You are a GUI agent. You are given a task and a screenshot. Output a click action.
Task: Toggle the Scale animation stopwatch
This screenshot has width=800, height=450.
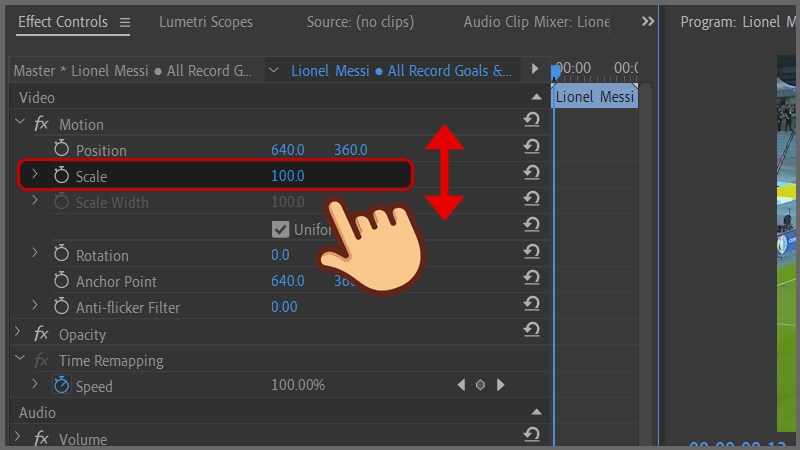[x=61, y=174]
